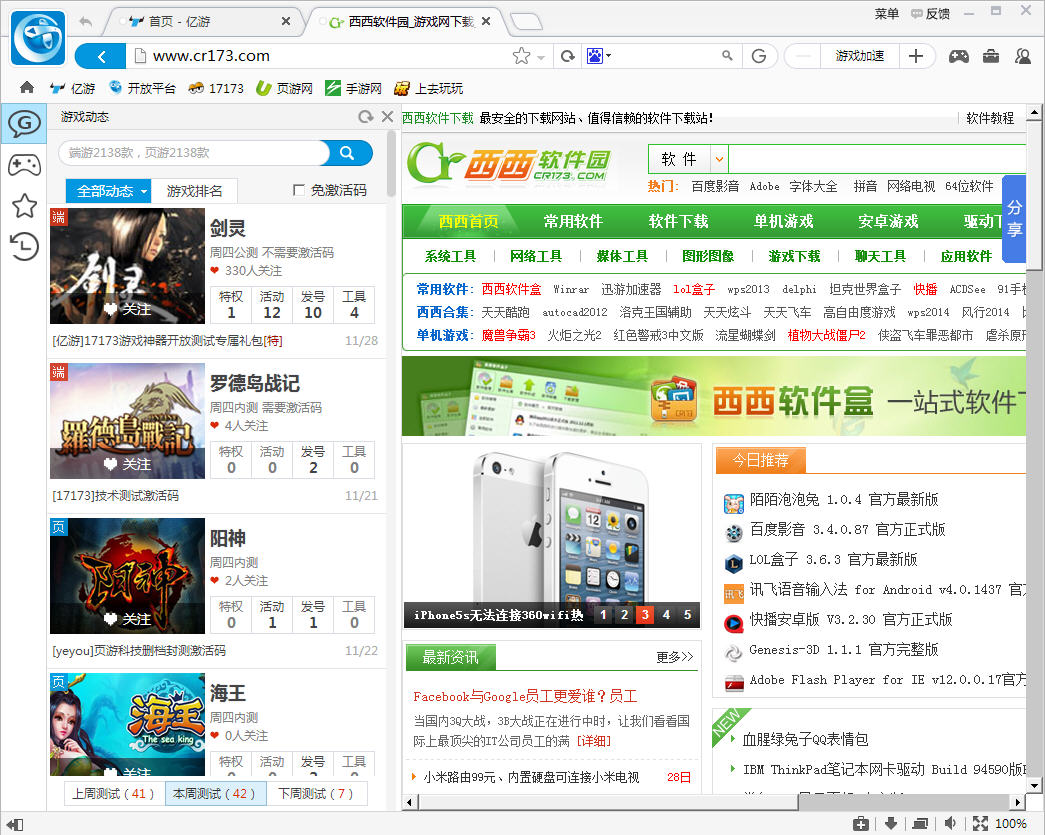Click slide number 4 on iPhone banner

coord(666,615)
